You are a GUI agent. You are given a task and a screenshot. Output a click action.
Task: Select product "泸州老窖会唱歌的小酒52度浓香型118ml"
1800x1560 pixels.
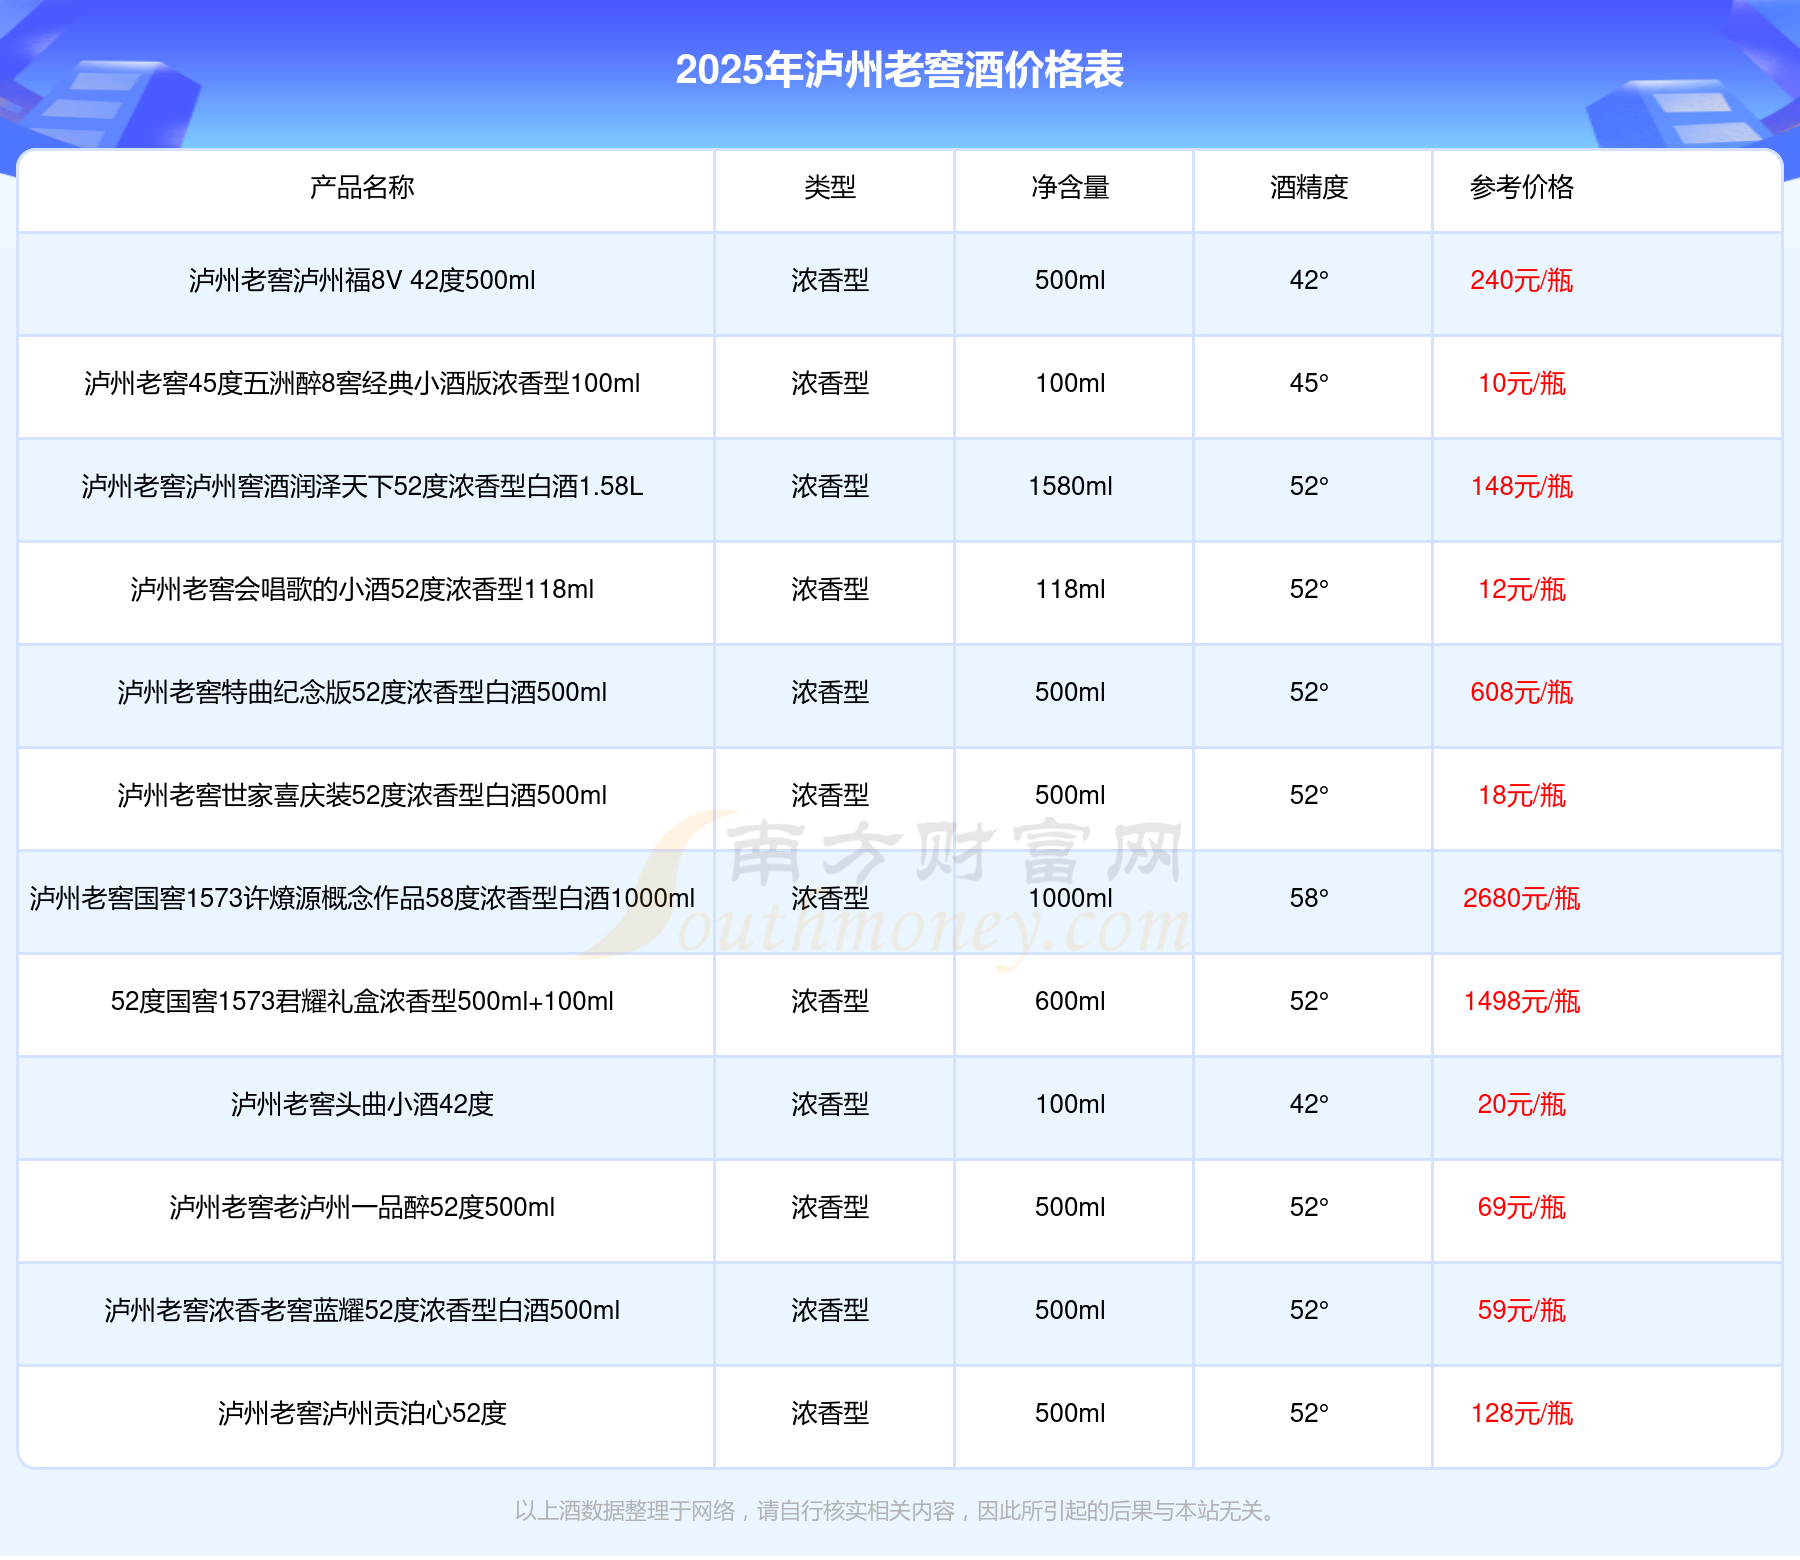click(x=362, y=589)
